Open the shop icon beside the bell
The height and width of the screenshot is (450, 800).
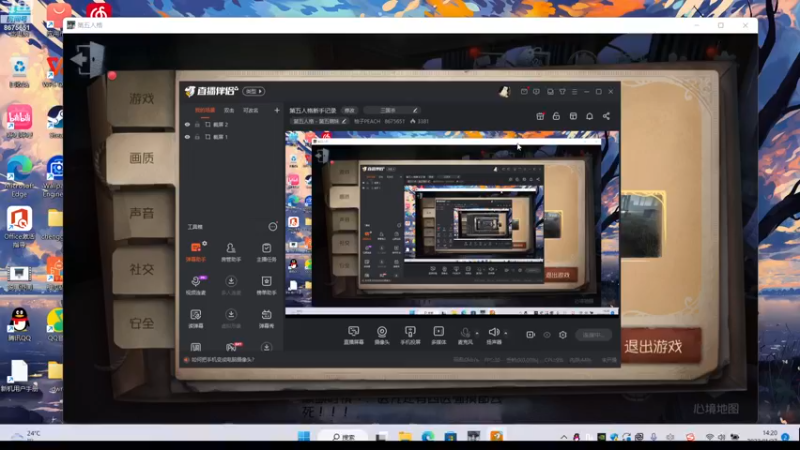(x=573, y=116)
